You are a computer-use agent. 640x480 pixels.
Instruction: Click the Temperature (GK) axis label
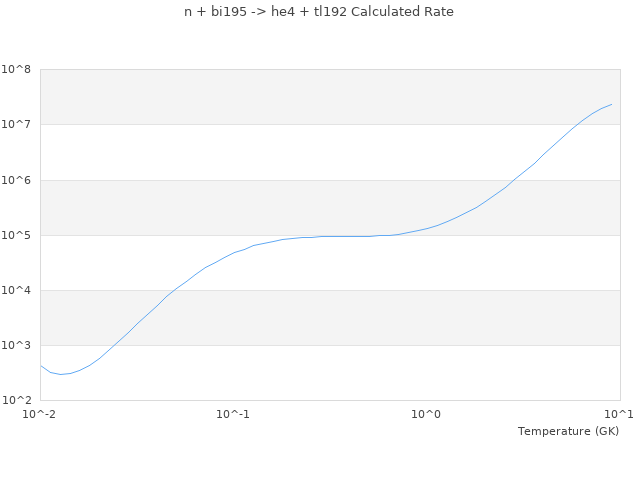568,431
